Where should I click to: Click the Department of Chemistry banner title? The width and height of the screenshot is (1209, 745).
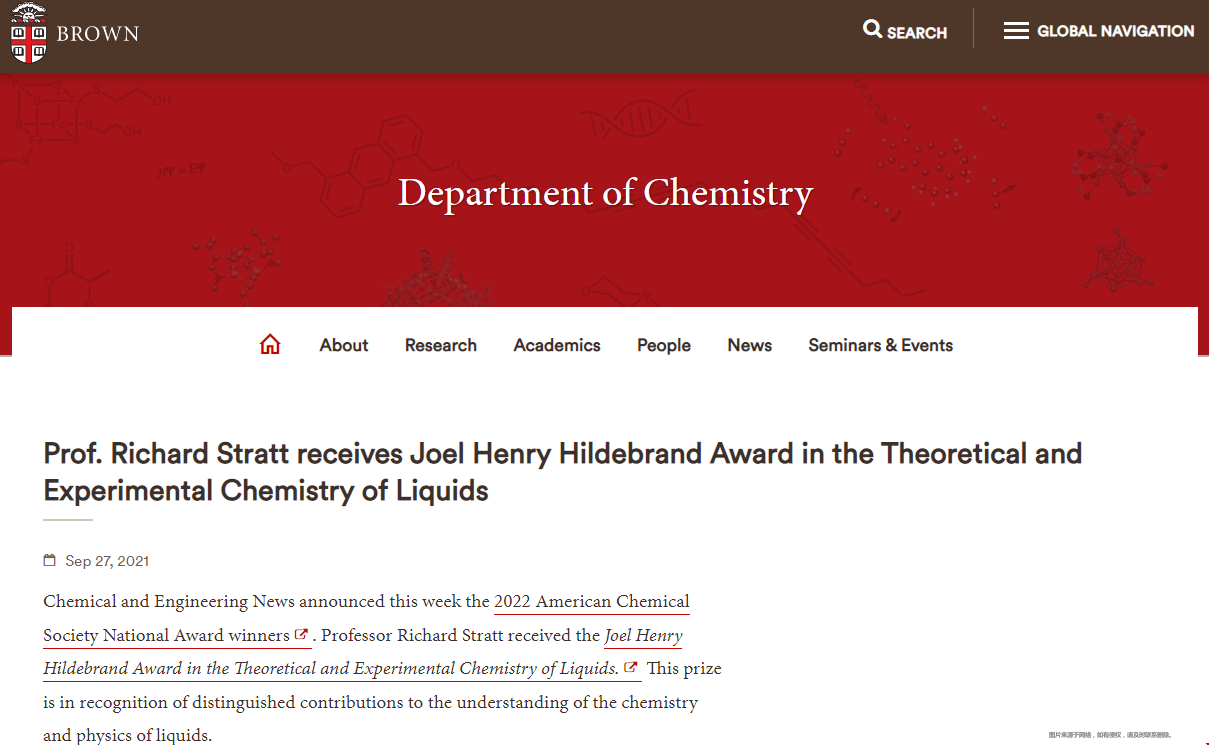pos(605,192)
